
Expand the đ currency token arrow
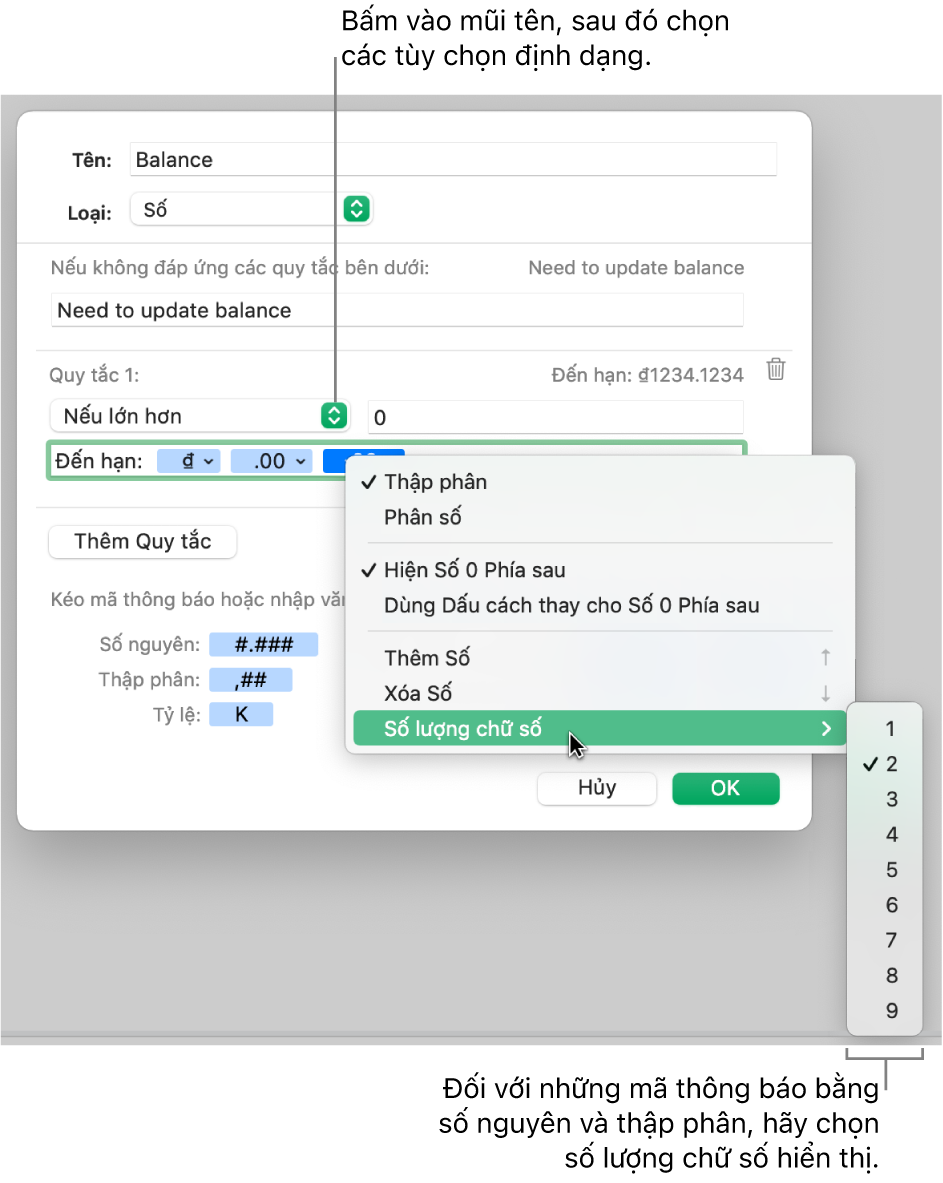[208, 461]
